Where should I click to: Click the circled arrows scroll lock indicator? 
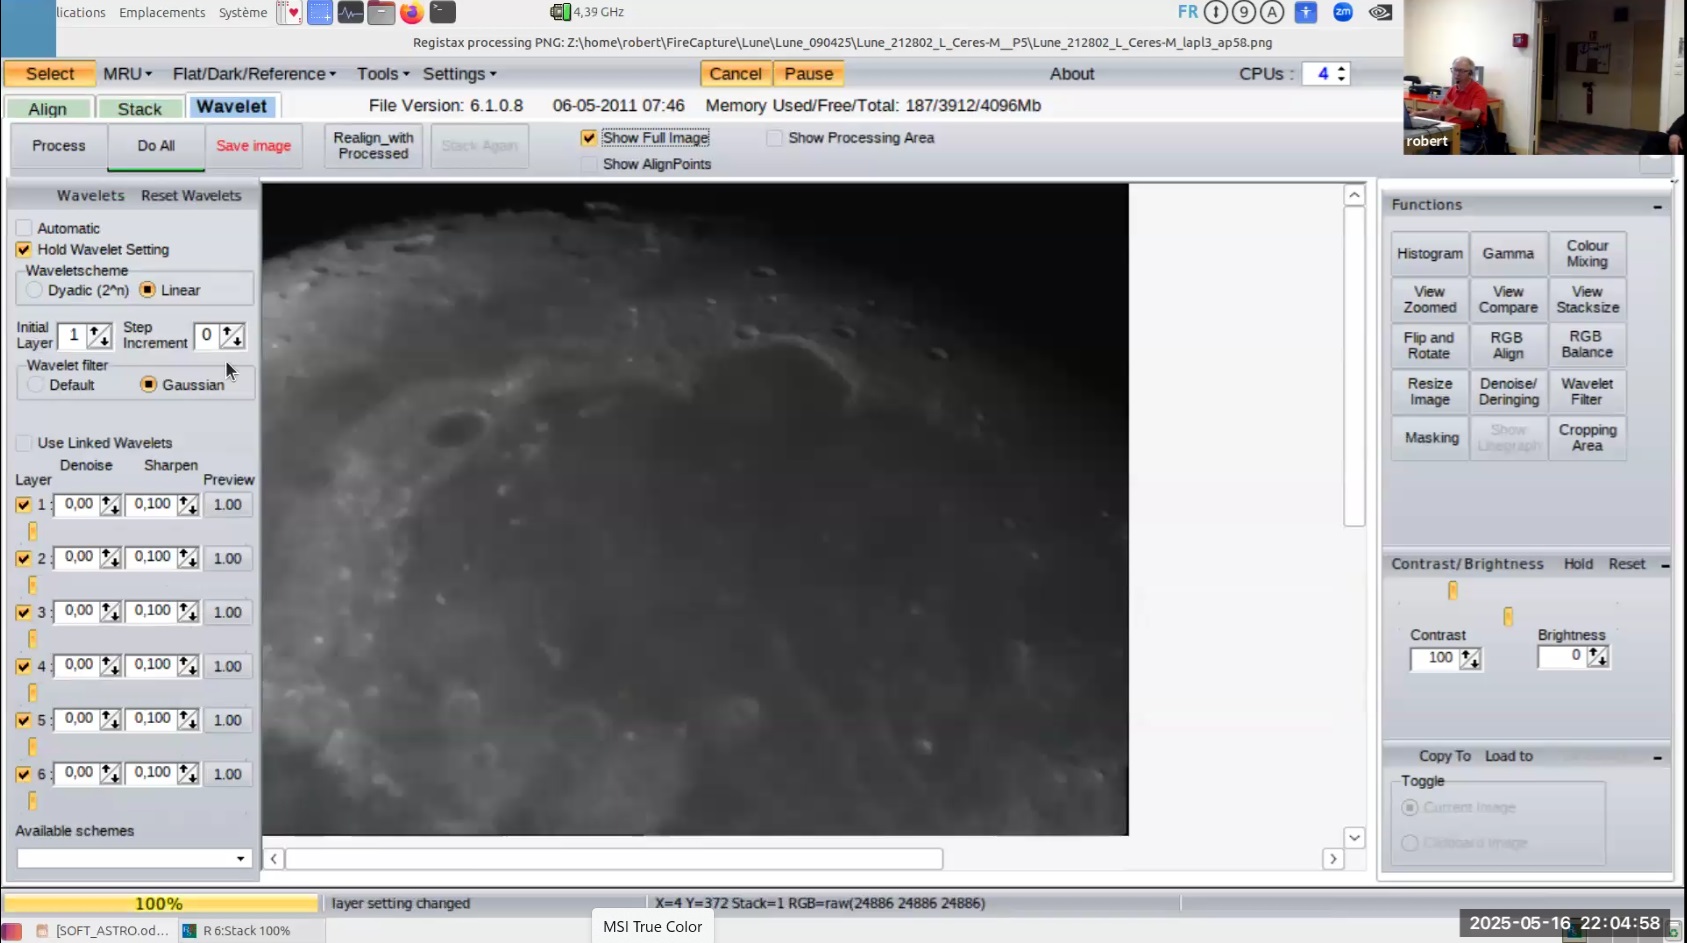pos(1215,12)
